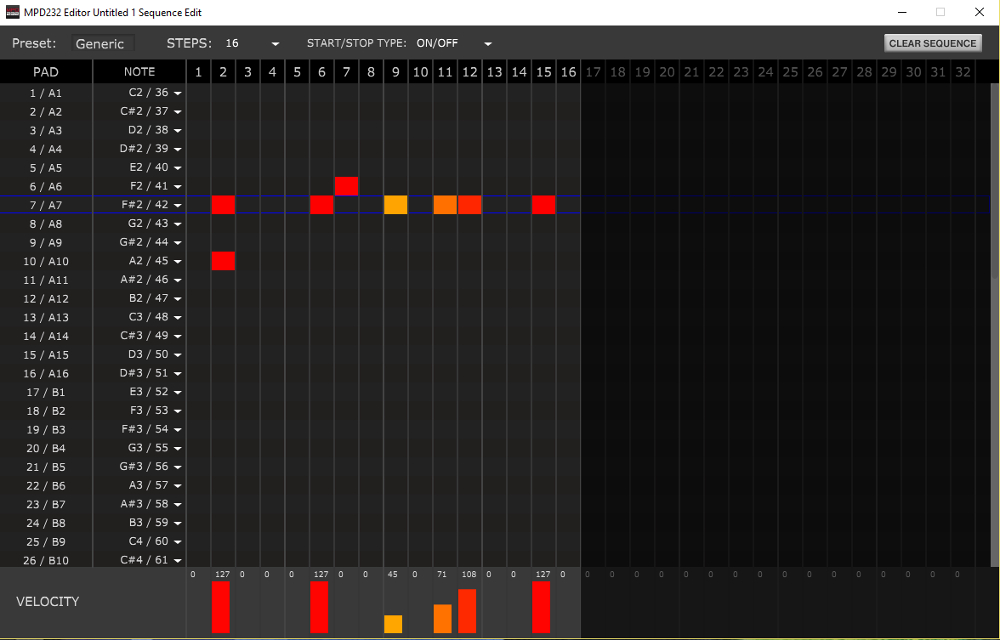Open note dropdown for B3 / 59
The width and height of the screenshot is (1000, 640).
pyautogui.click(x=178, y=523)
